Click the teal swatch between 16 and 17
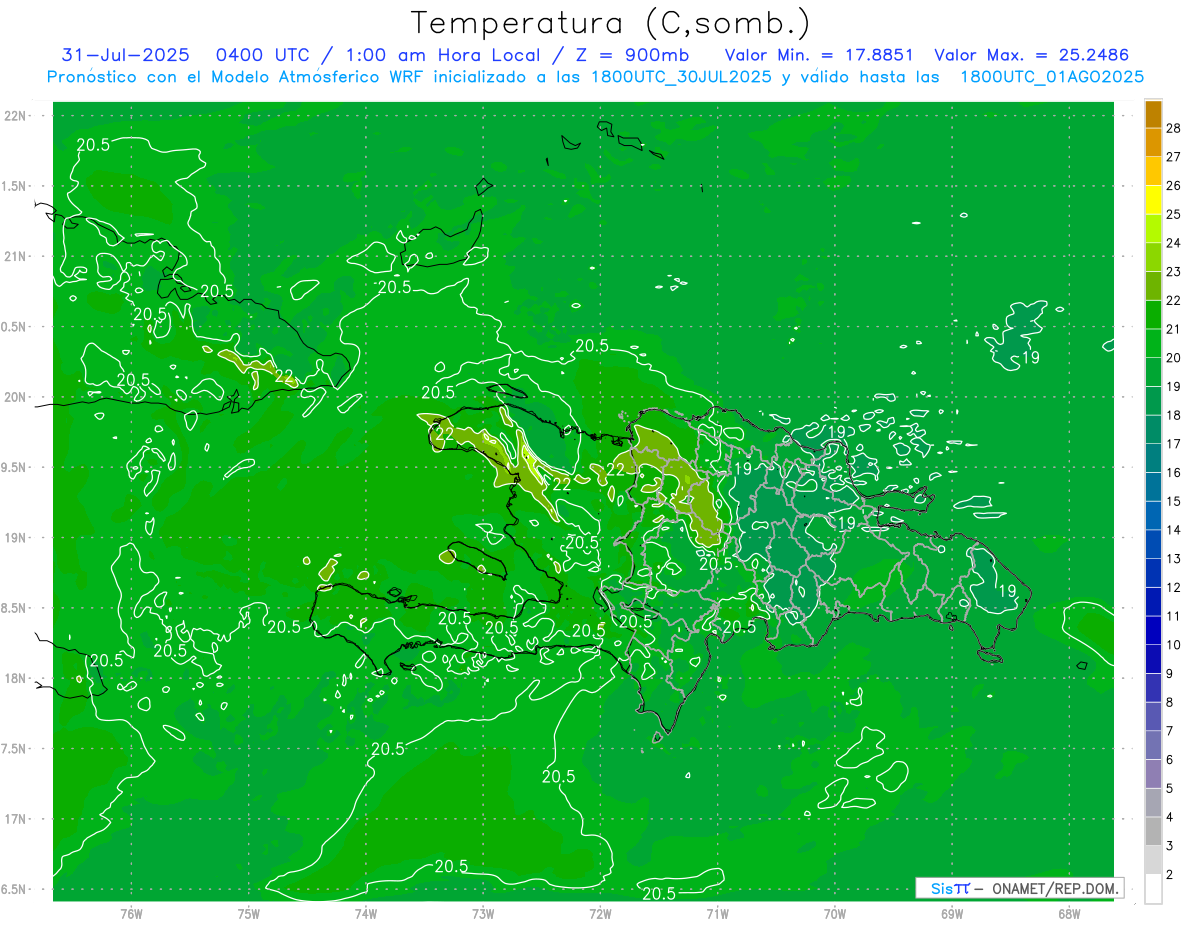 1153,458
